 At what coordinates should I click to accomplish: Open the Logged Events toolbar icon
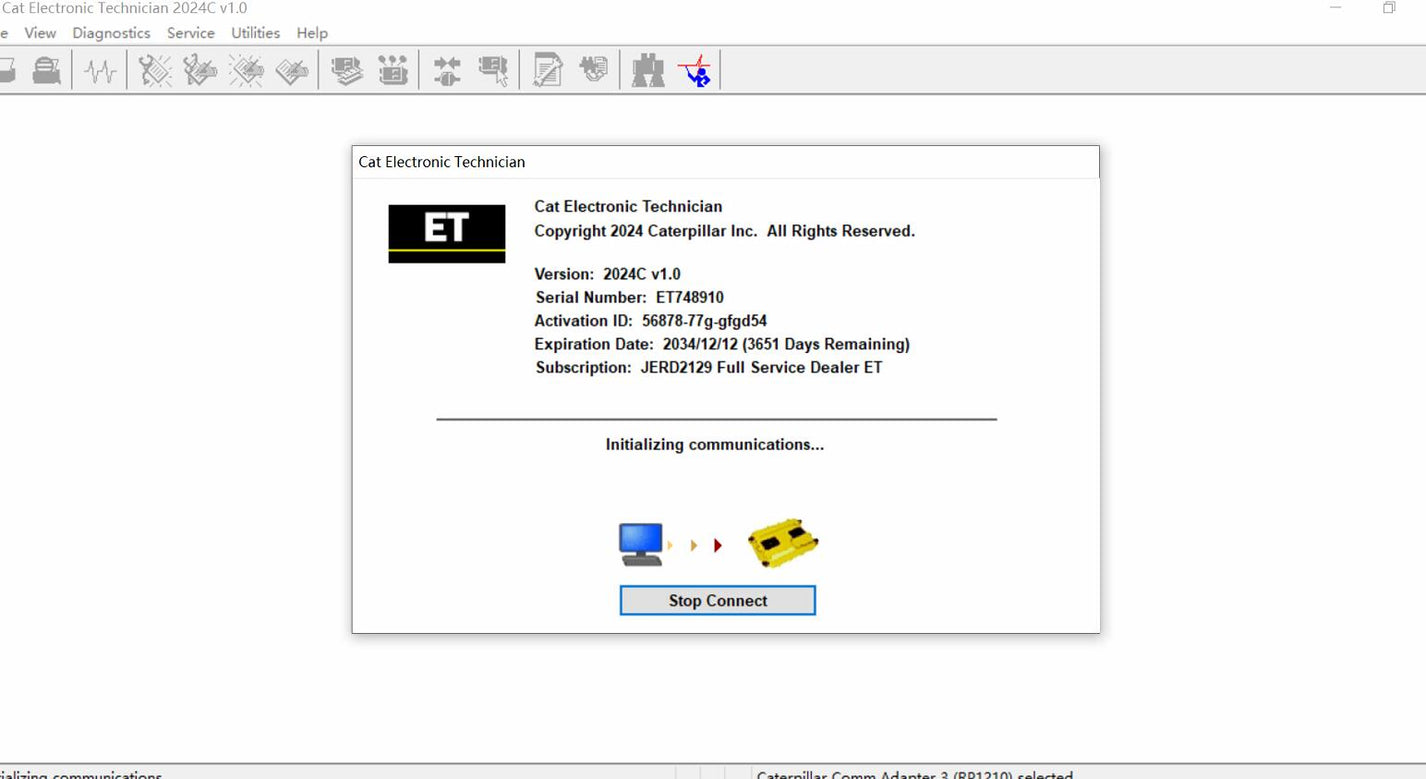coord(292,69)
